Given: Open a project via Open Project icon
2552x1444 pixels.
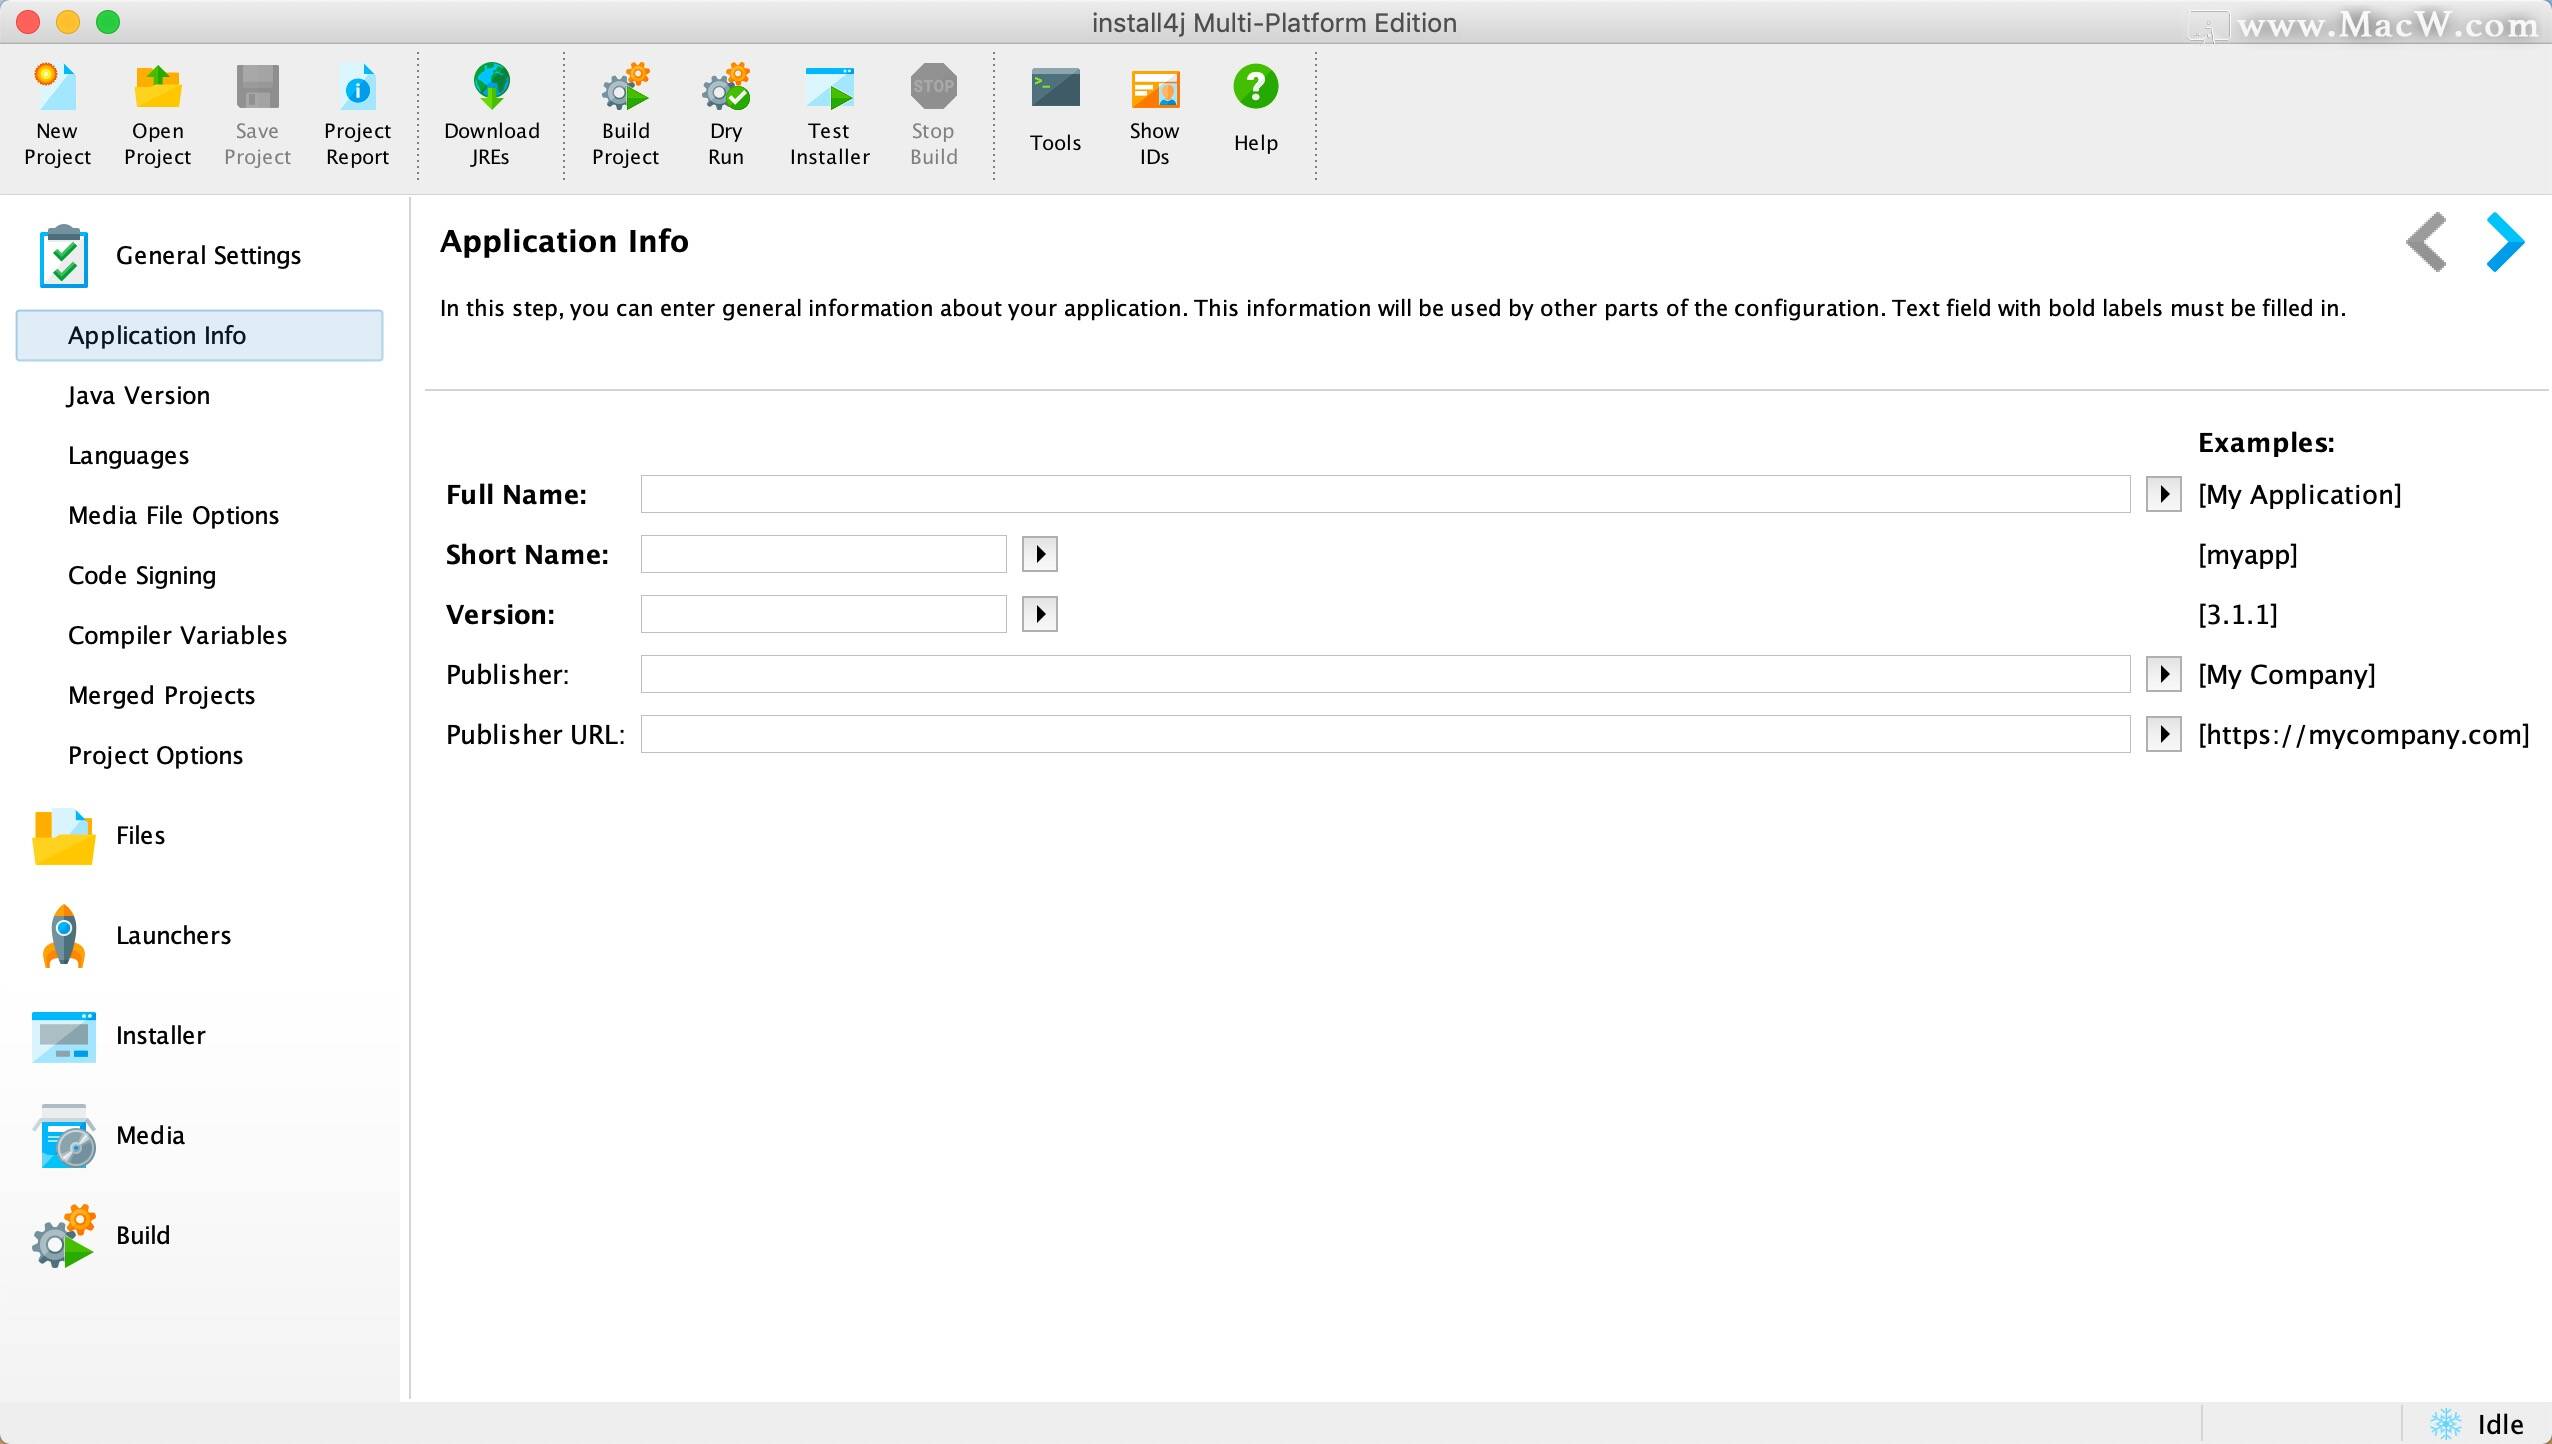Looking at the screenshot, I should tap(158, 87).
